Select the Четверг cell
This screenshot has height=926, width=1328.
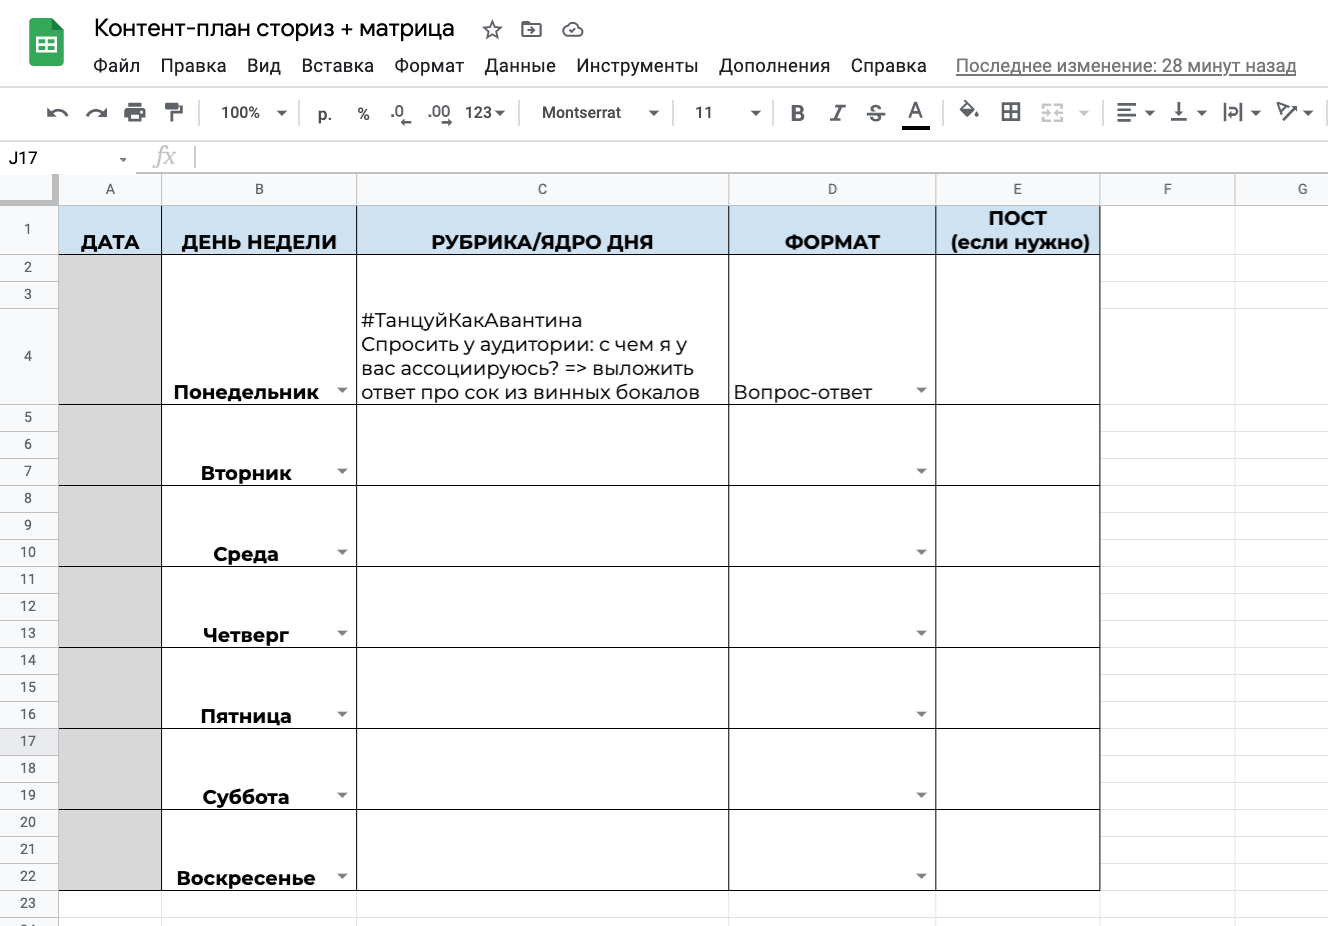258,607
